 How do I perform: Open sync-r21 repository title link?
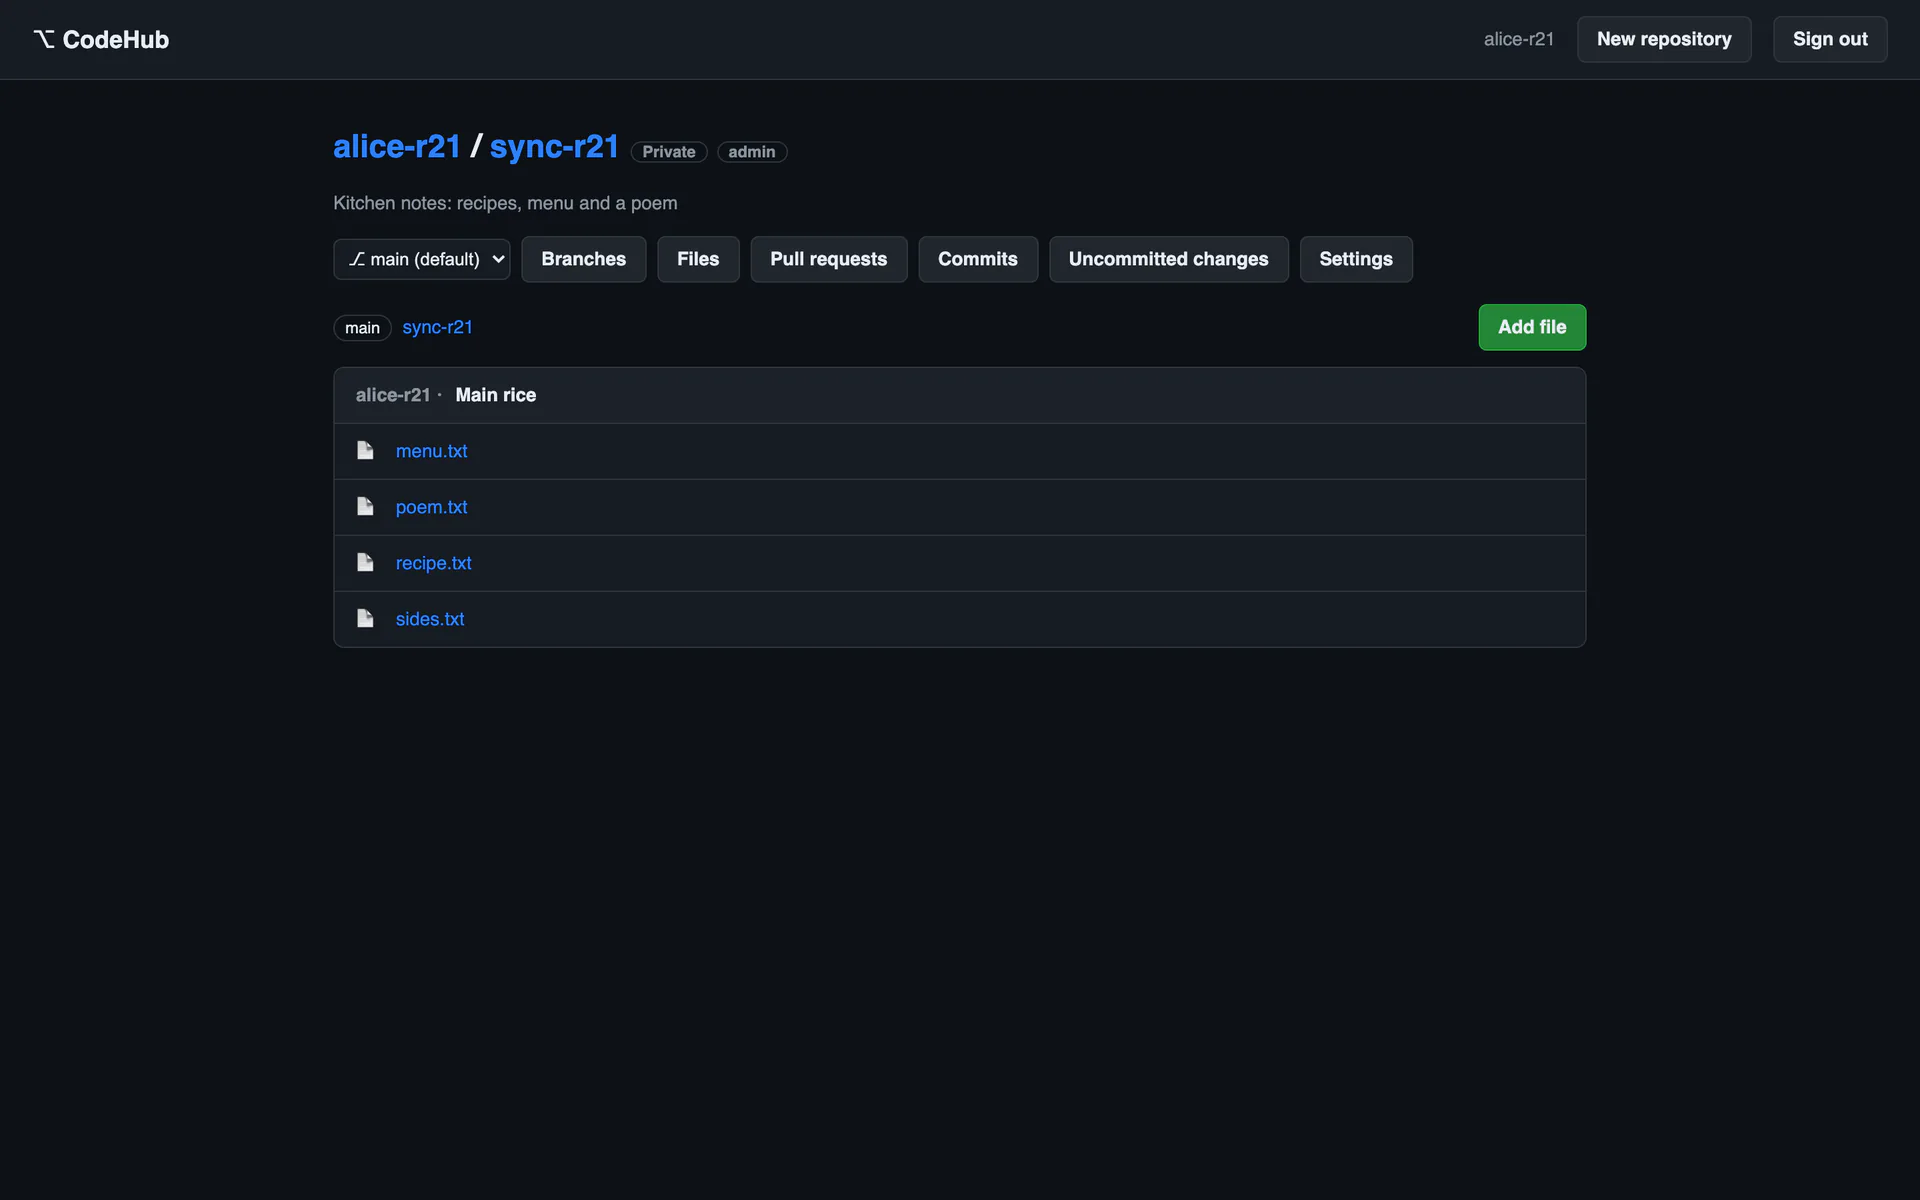point(554,147)
